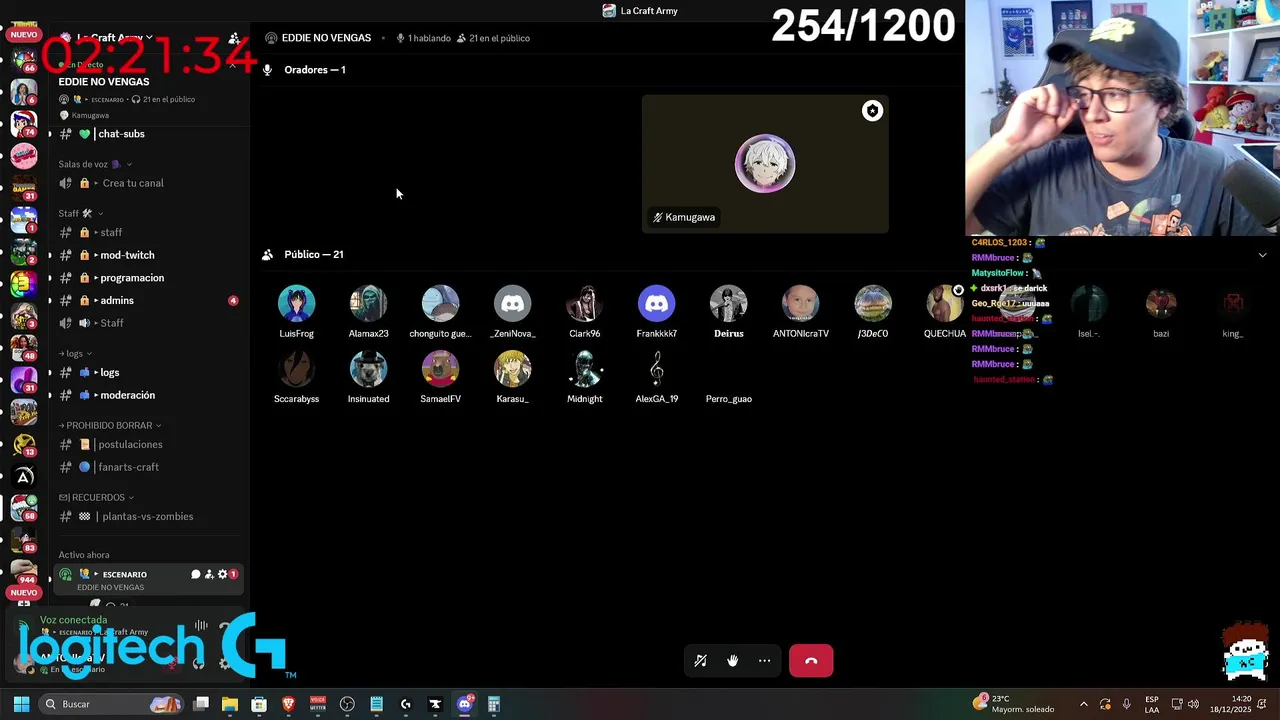Open the plantas-vs-zombies channel
Screen dimensions: 1280x720
148,517
